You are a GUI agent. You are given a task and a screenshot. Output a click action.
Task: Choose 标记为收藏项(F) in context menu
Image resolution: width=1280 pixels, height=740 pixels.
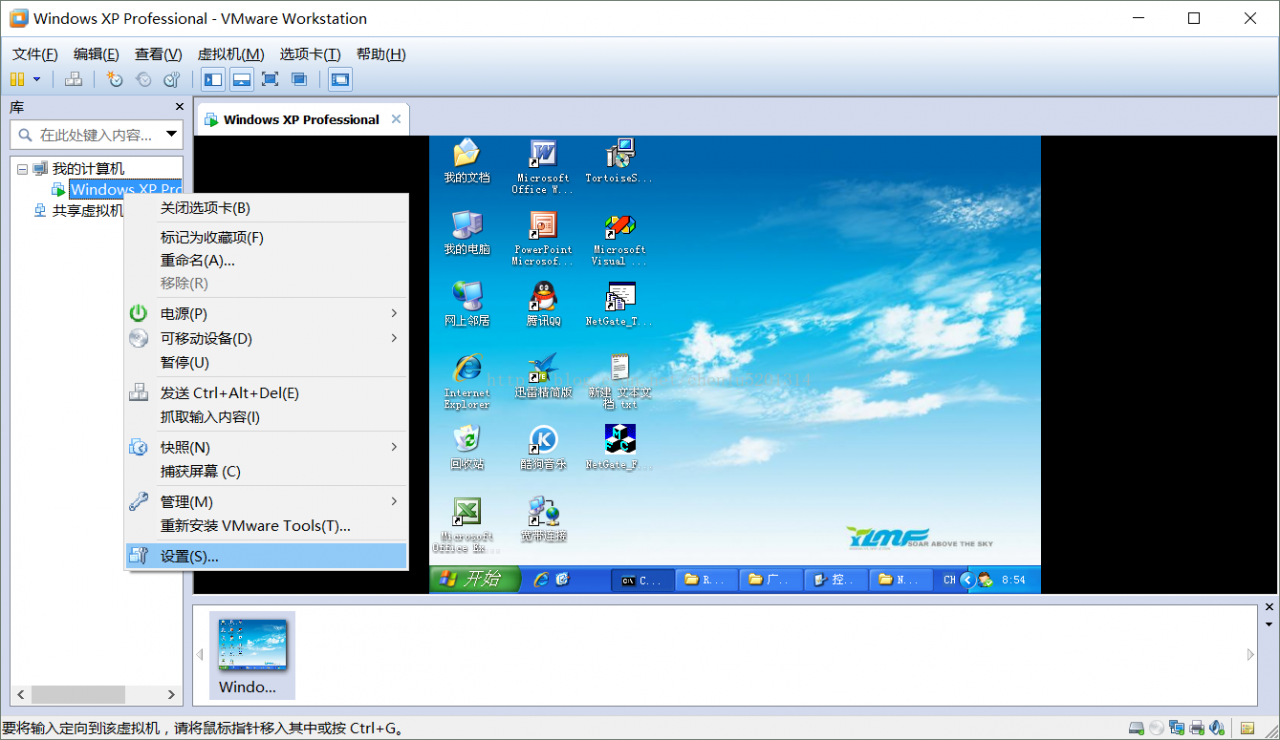click(x=266, y=237)
